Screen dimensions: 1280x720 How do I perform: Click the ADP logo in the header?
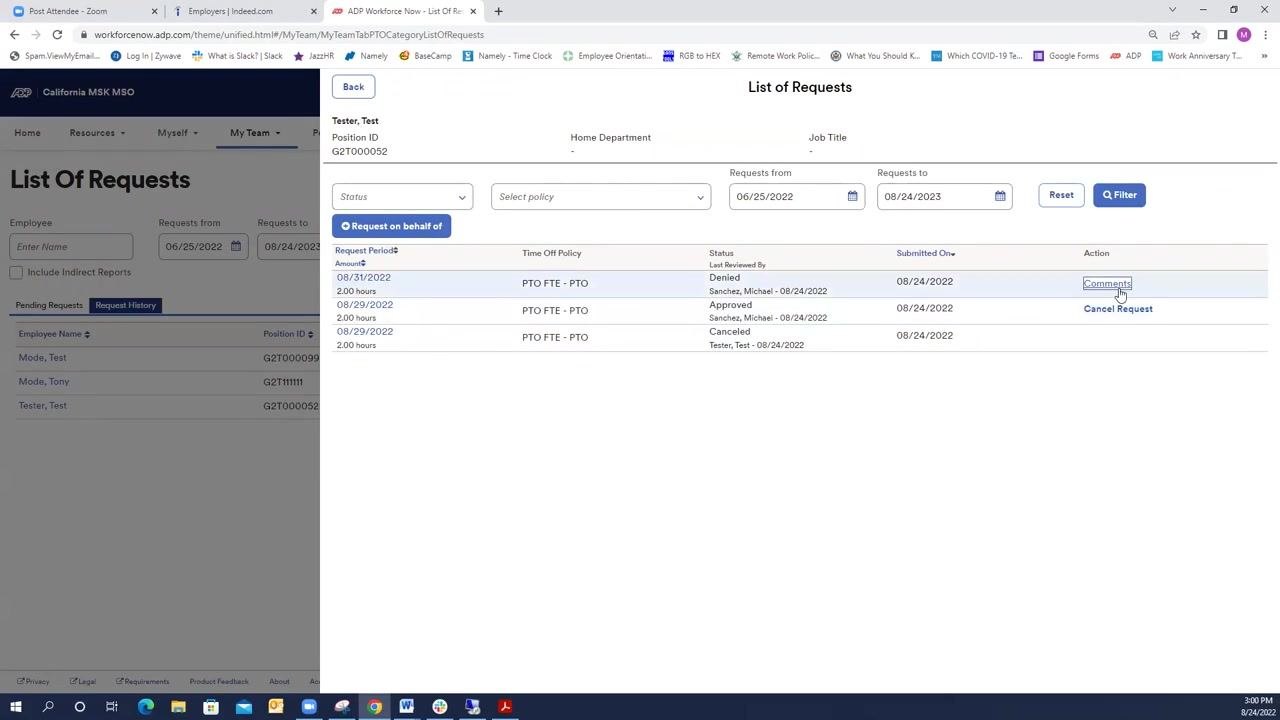tap(21, 92)
